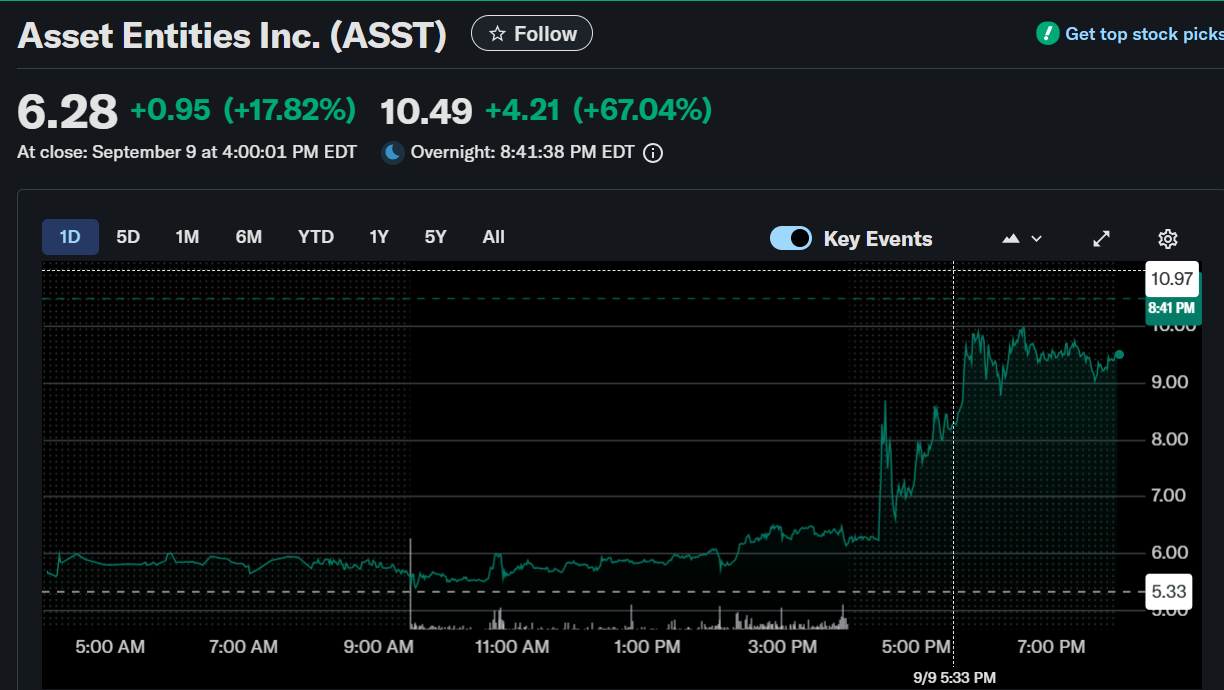This screenshot has width=1224, height=690.
Task: Select the 5Y range tab
Action: tap(435, 237)
